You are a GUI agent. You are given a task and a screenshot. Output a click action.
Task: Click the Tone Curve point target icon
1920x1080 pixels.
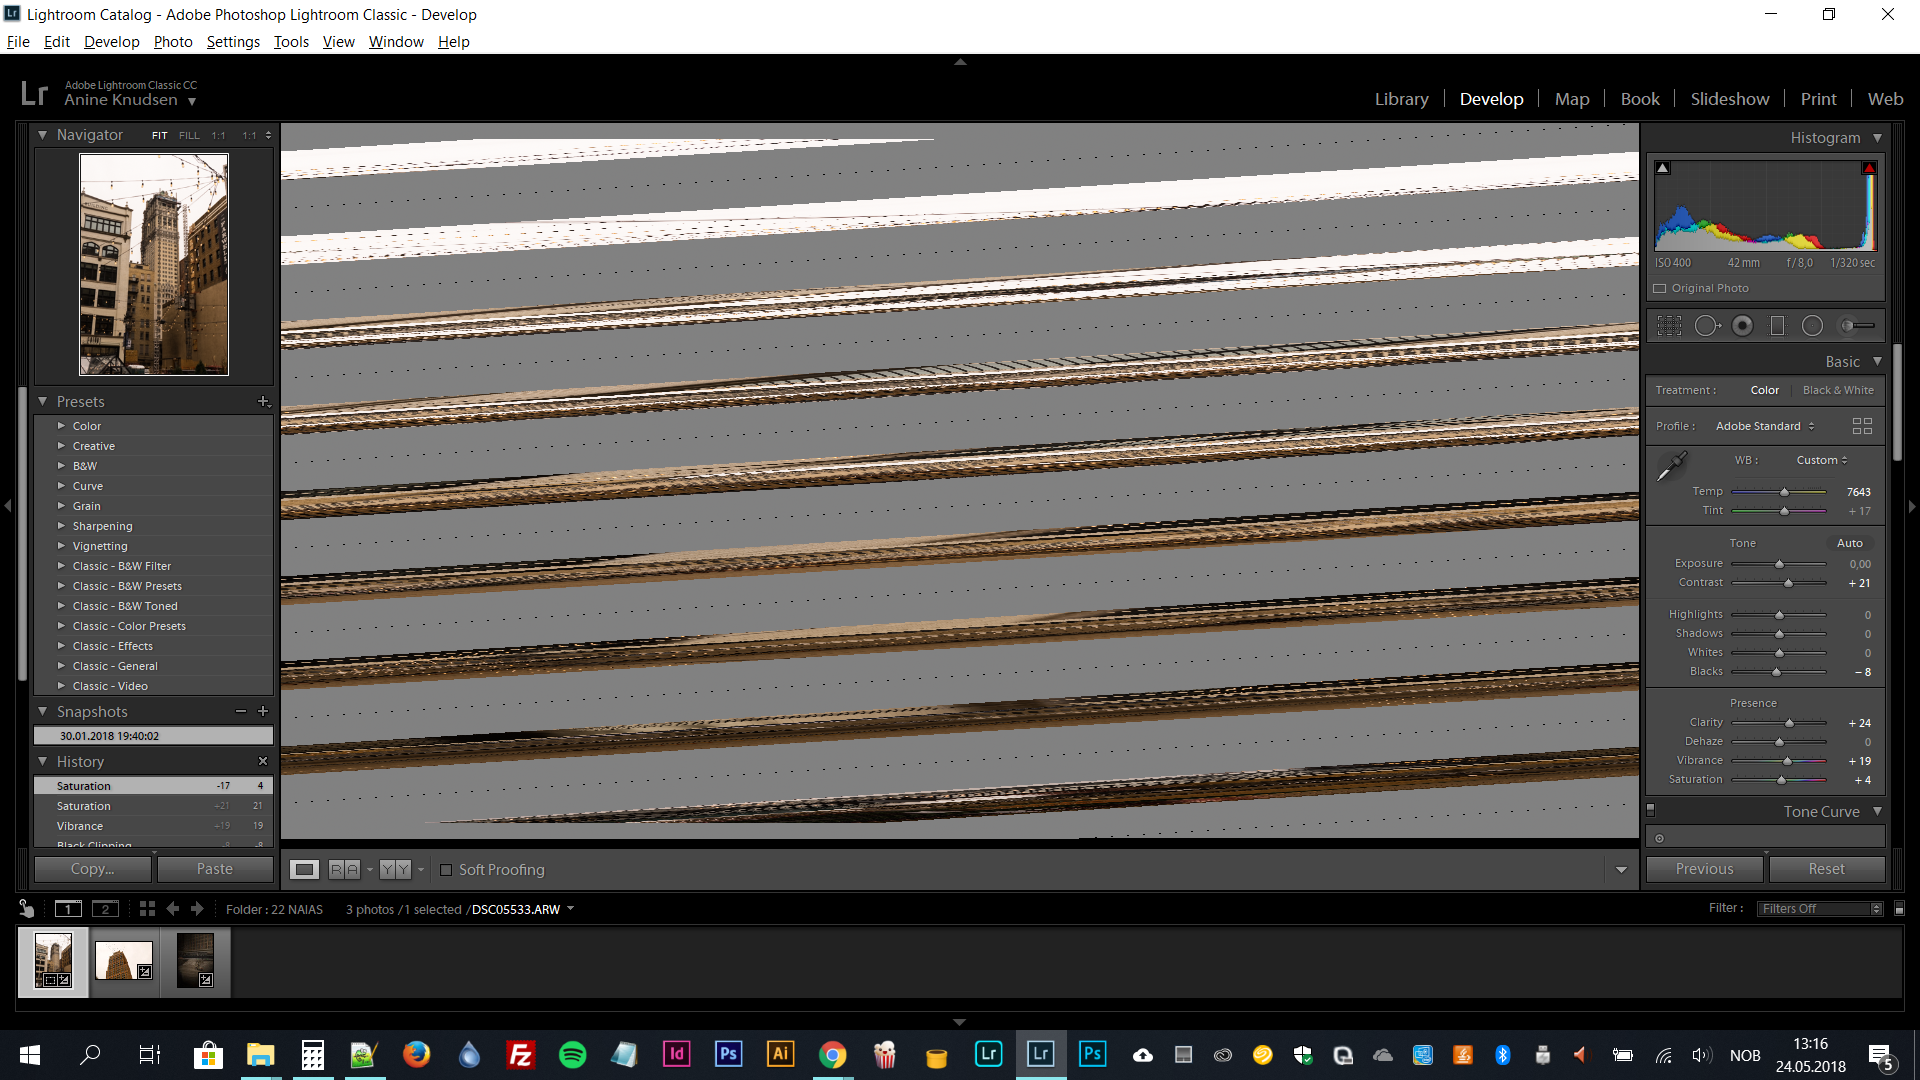click(1660, 839)
